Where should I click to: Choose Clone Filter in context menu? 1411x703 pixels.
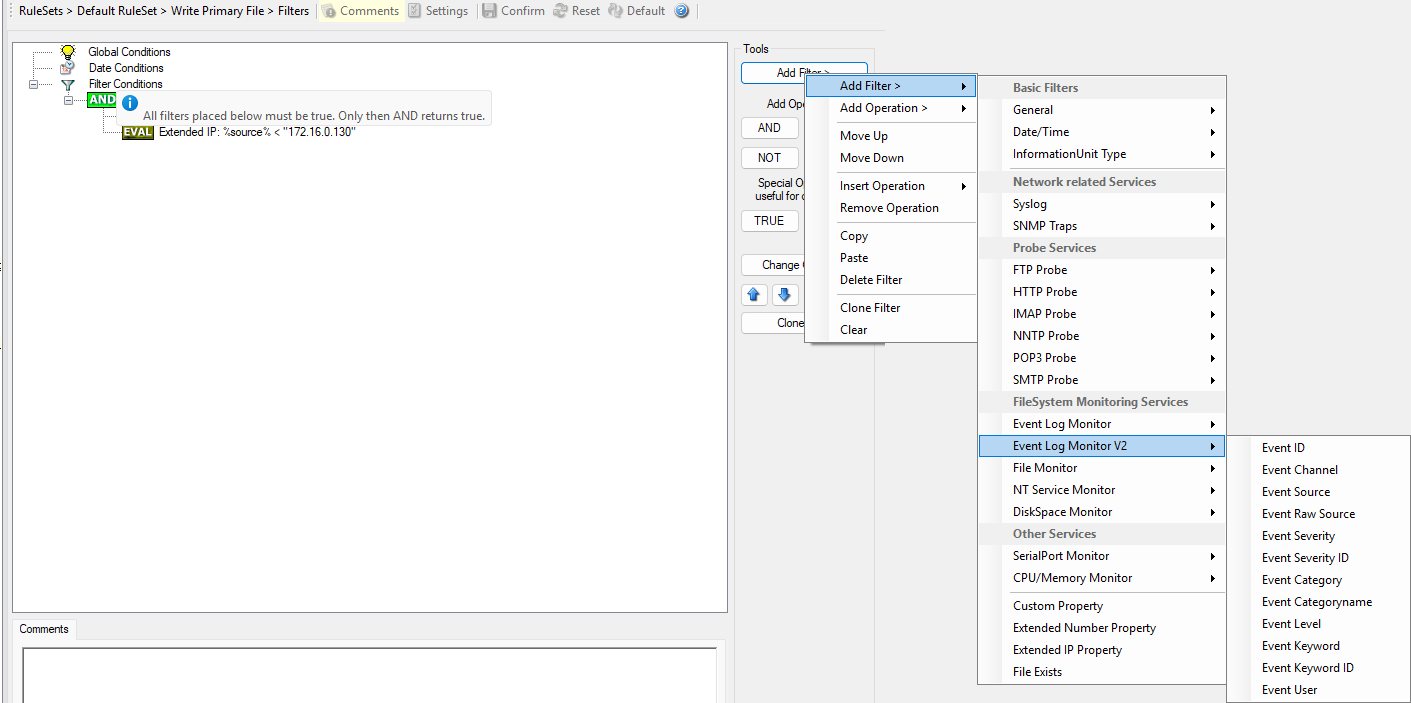click(x=891, y=308)
